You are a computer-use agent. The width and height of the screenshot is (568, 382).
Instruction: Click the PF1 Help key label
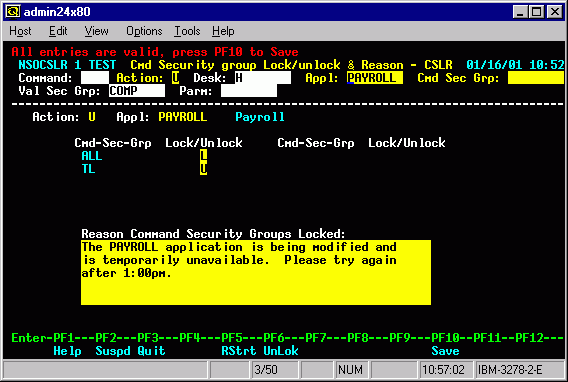67,351
